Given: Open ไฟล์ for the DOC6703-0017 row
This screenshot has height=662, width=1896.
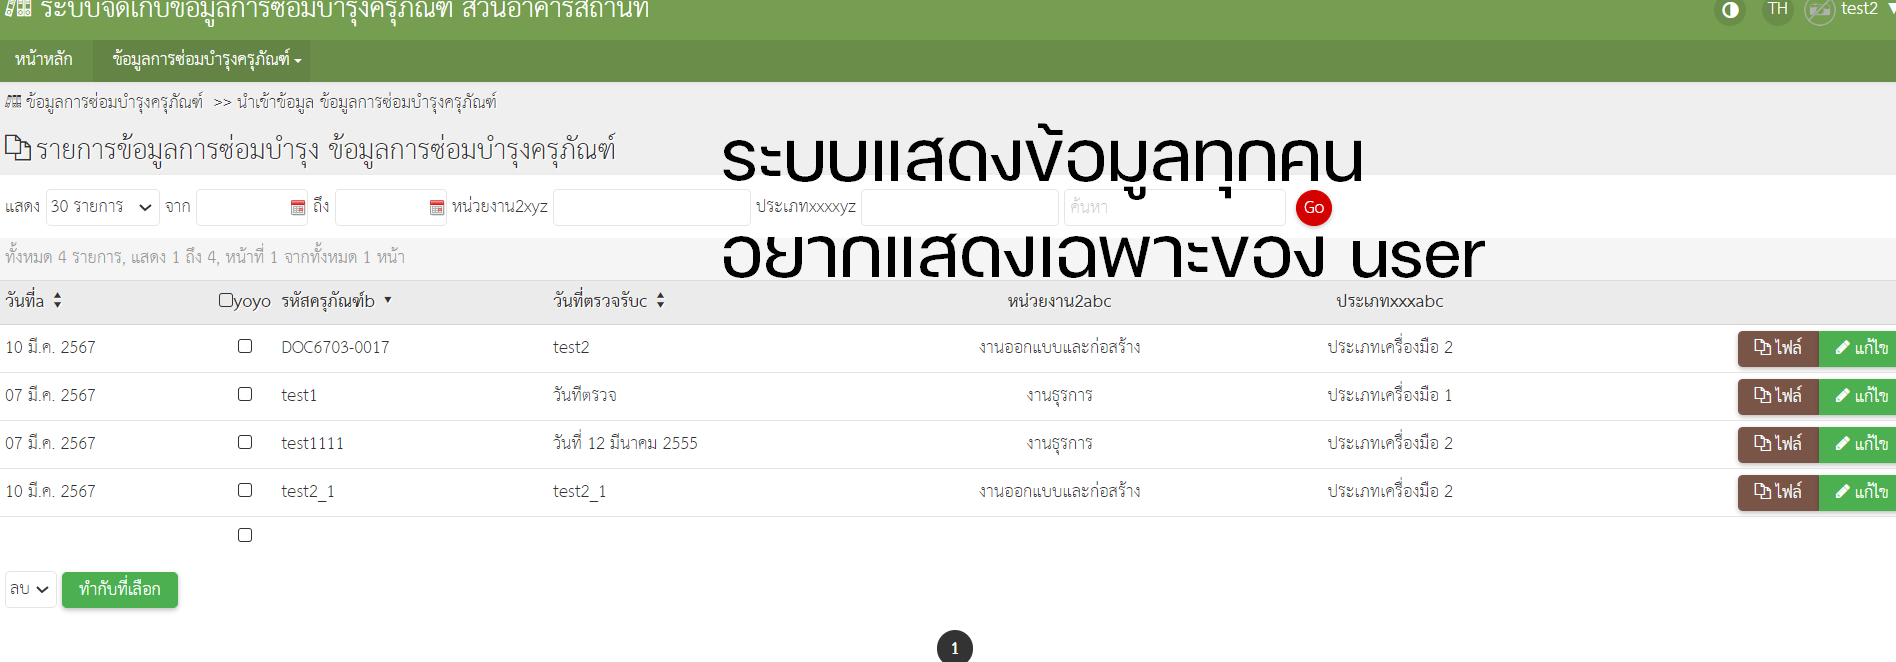Looking at the screenshot, I should pos(1778,348).
